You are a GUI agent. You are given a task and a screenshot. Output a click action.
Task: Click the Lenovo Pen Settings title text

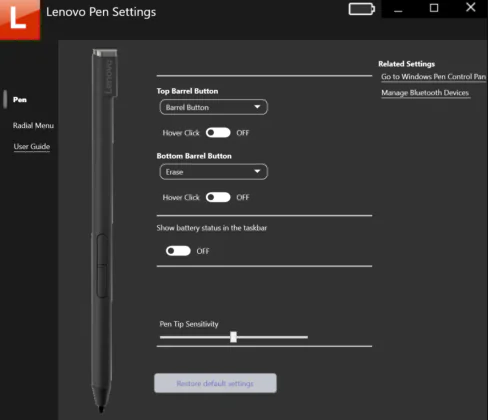(x=101, y=12)
